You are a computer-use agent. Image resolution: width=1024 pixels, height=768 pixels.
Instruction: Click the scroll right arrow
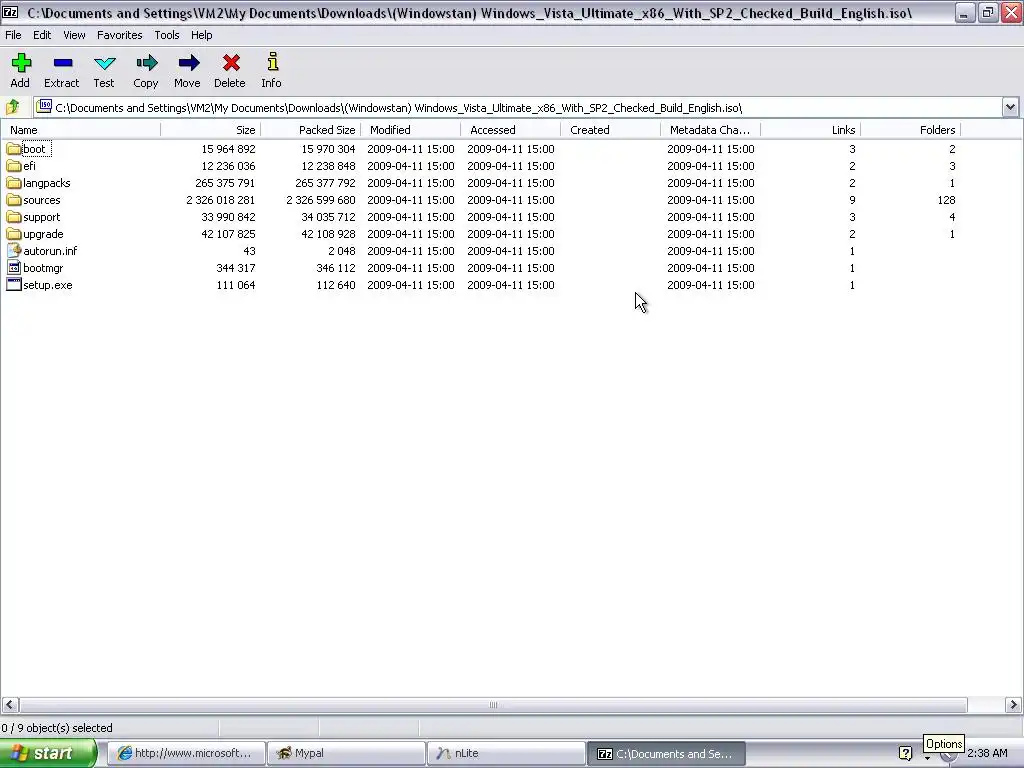coord(1014,705)
